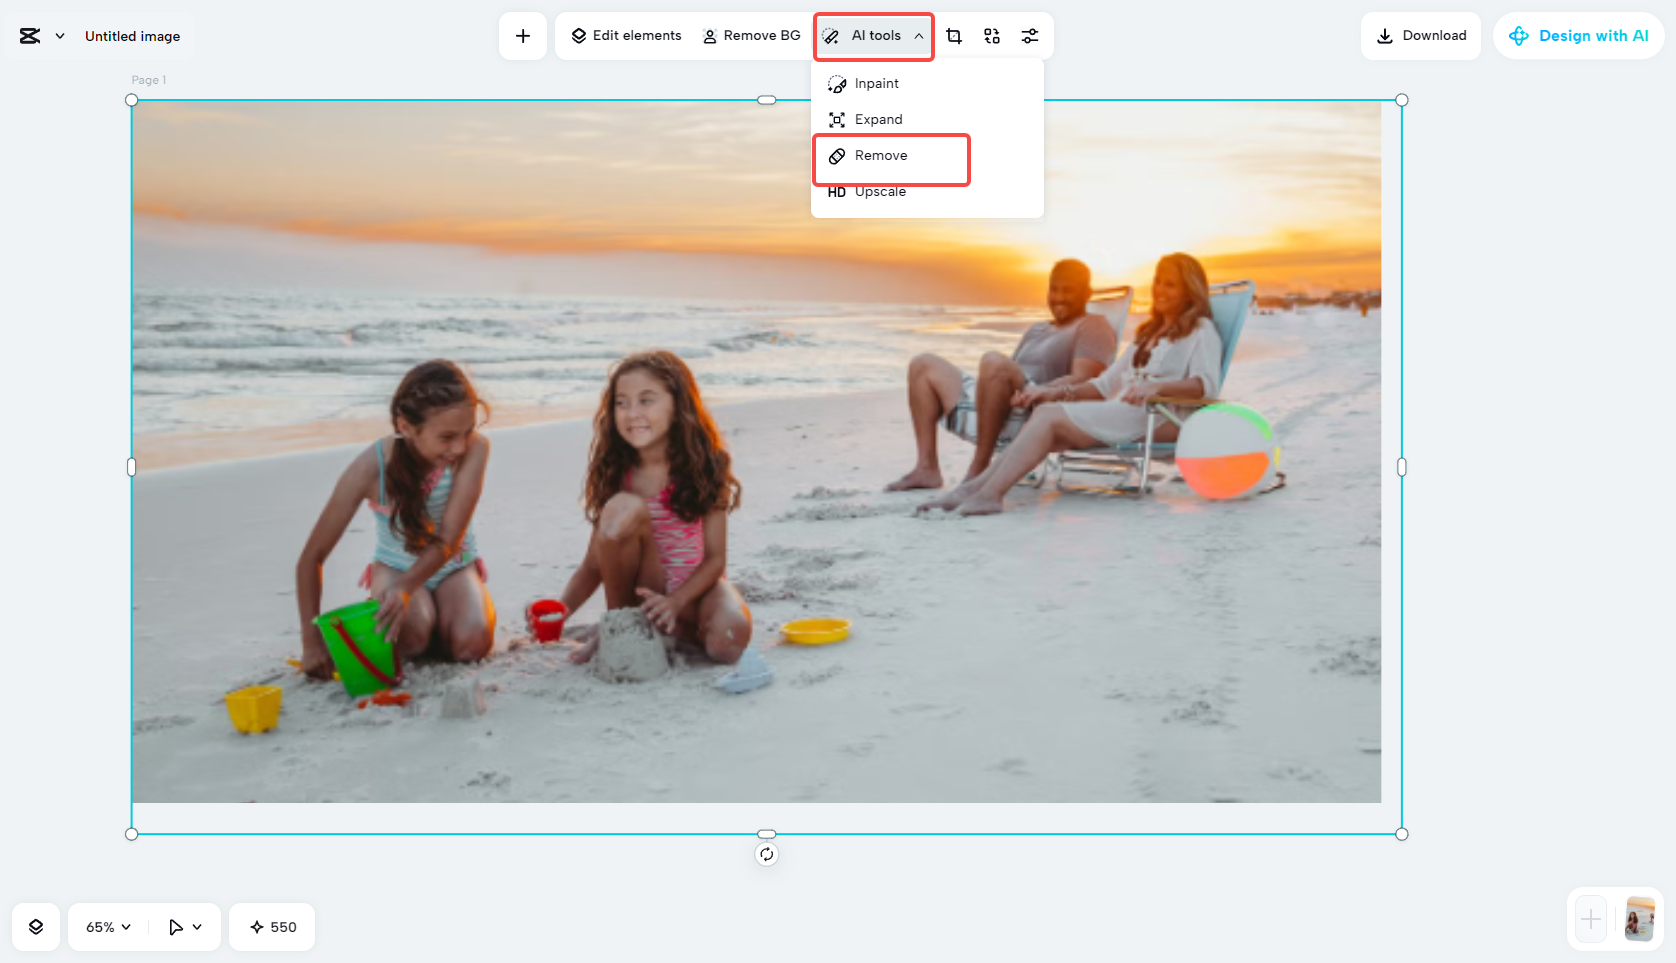Click the left-middle side selection handle

tap(132, 467)
